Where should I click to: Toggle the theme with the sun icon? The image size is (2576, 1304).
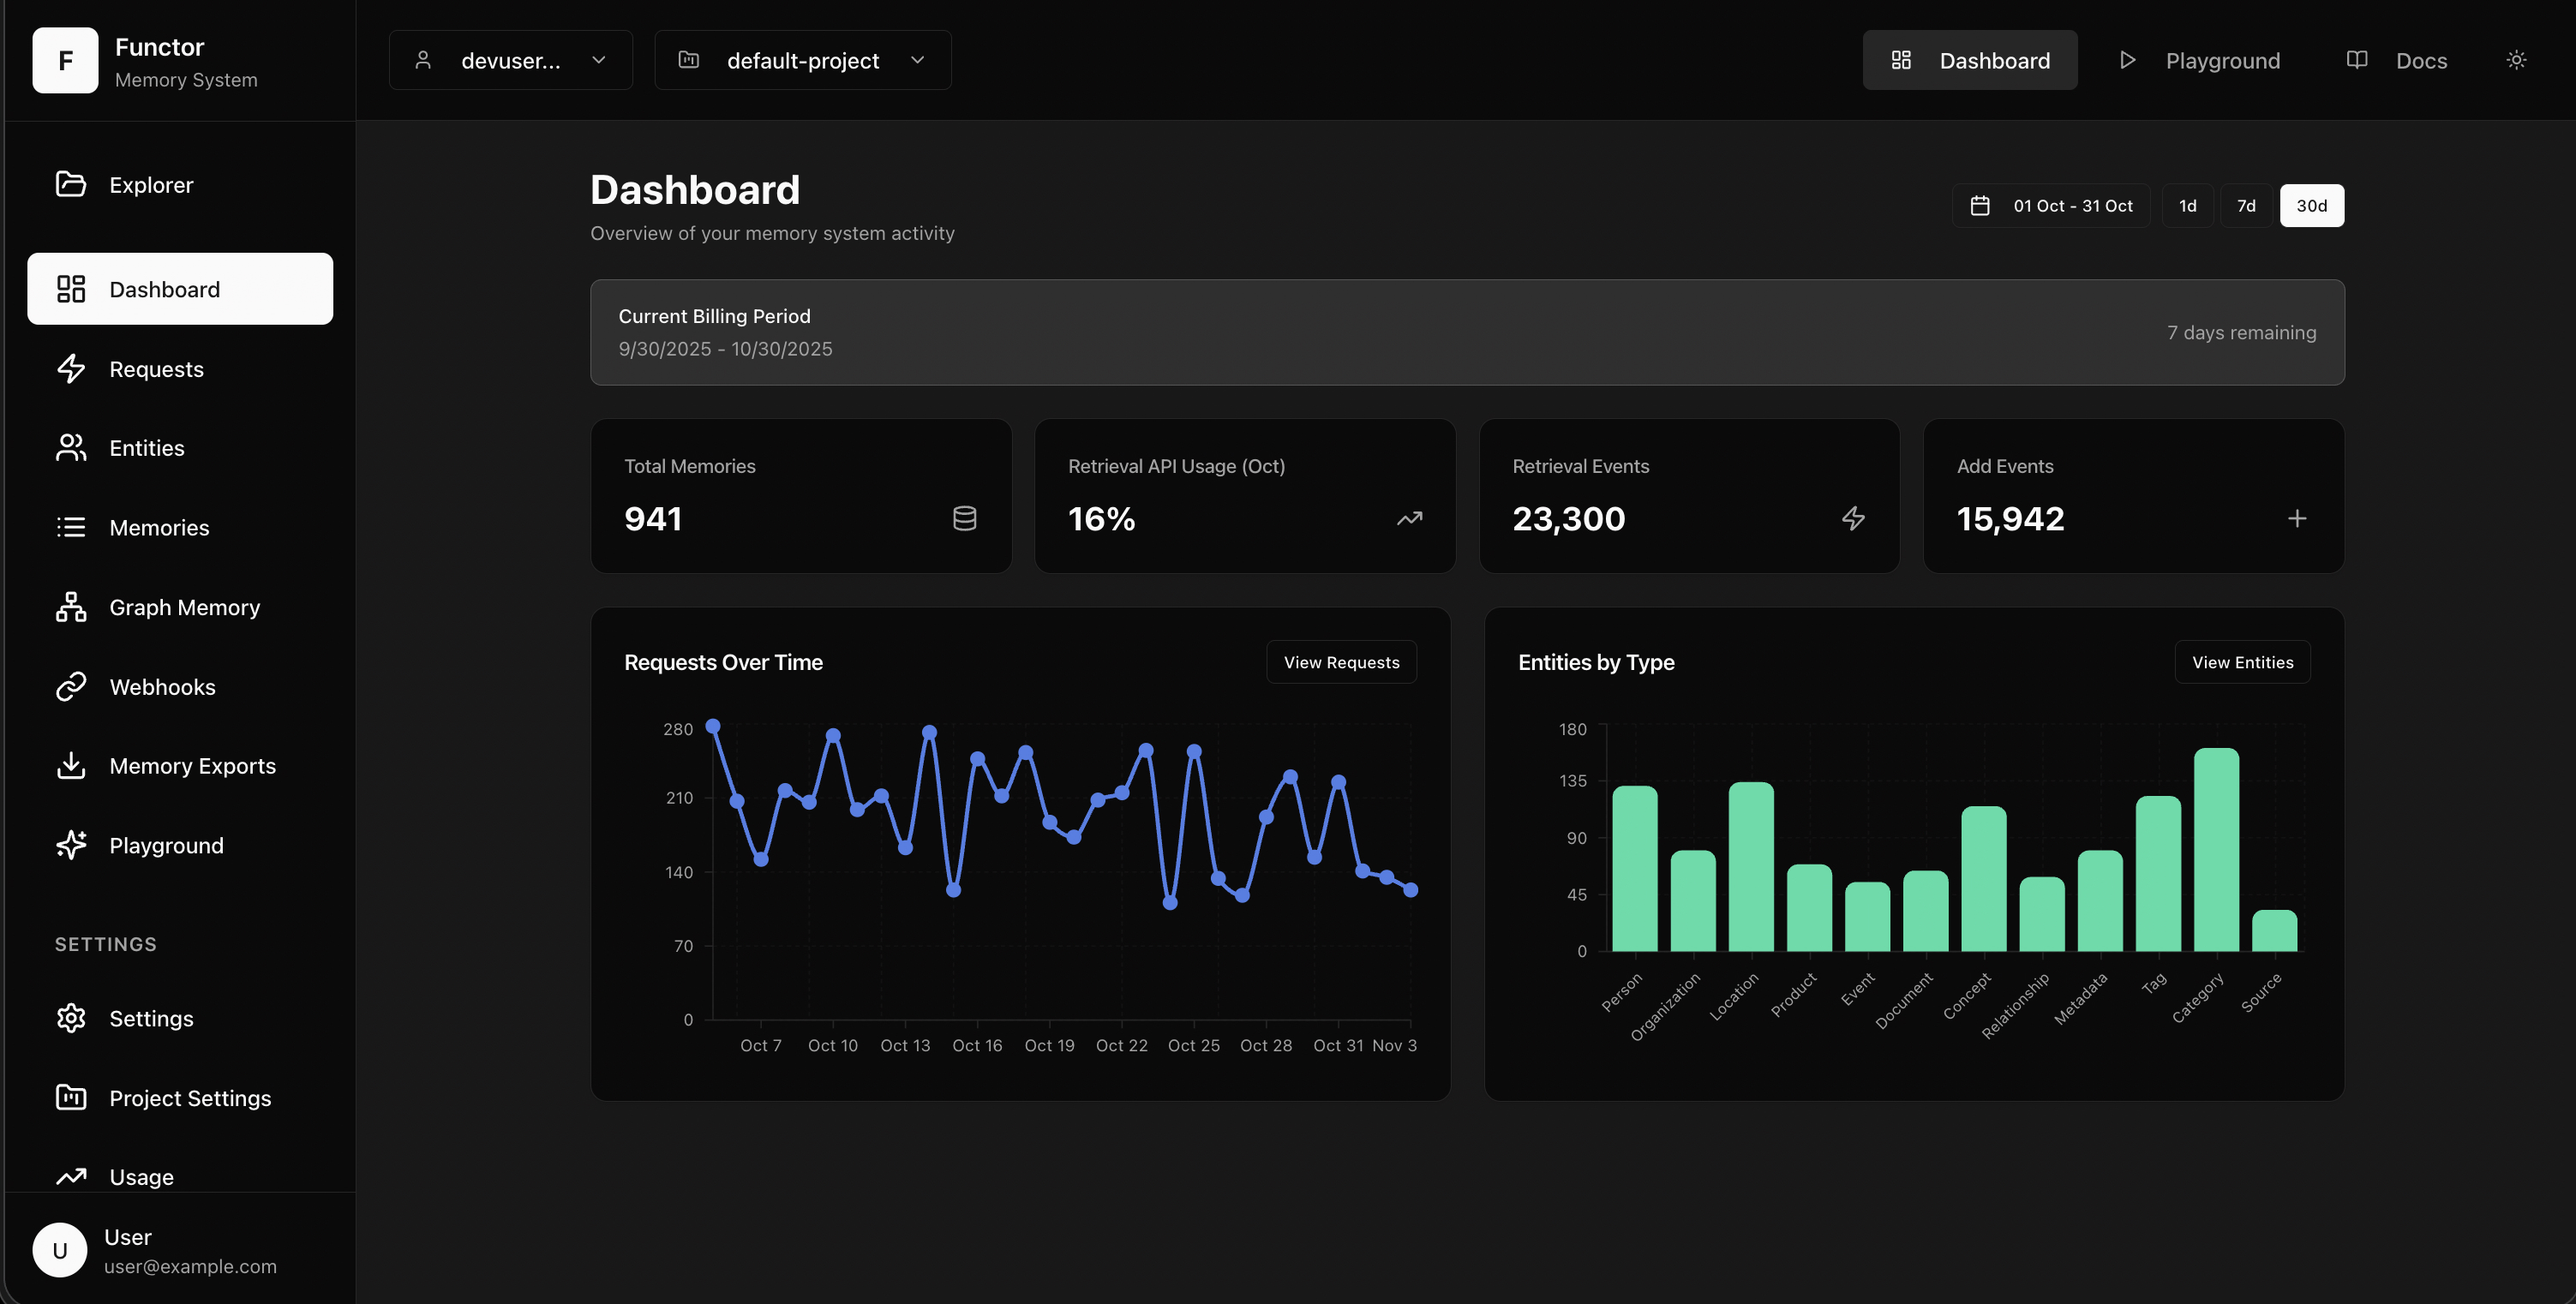pos(2516,59)
